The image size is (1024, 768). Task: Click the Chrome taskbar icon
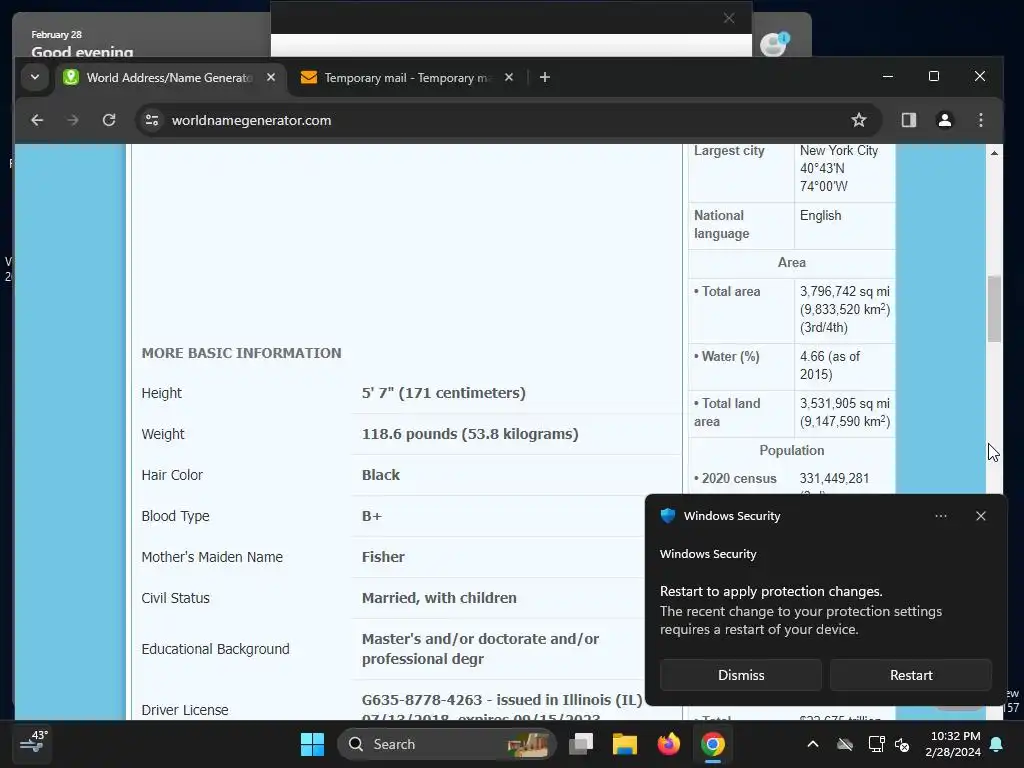712,744
